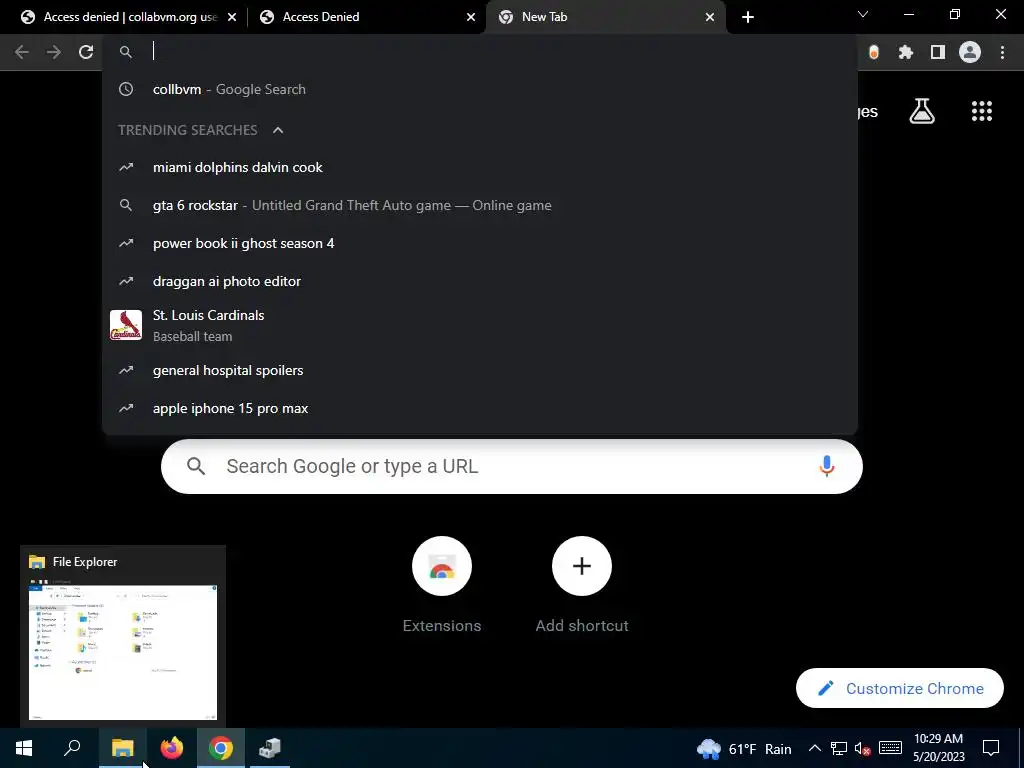1024x768 pixels.
Task: Select draggan ai photo editor suggestion
Action: click(x=479, y=281)
